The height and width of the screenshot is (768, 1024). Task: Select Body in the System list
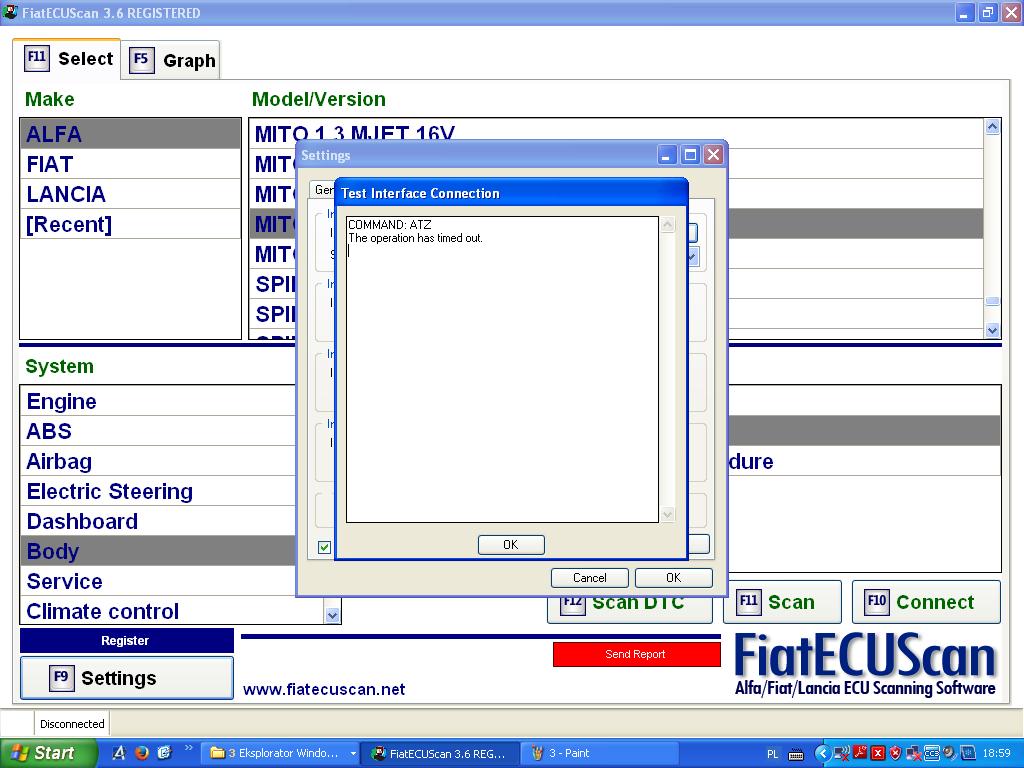click(157, 551)
